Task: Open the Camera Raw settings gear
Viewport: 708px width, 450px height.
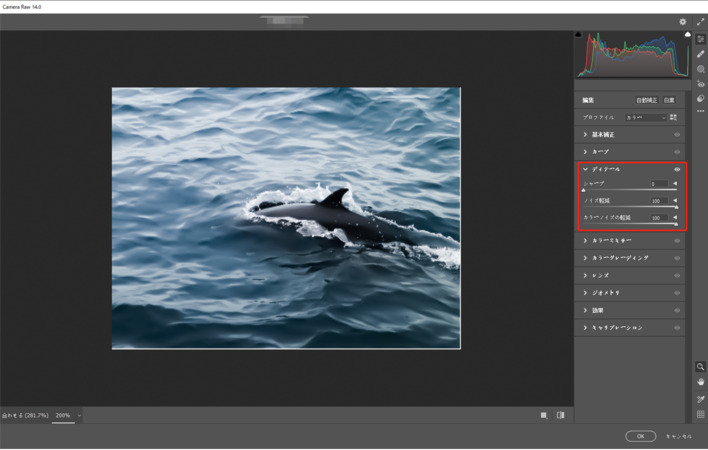Action: [683, 21]
